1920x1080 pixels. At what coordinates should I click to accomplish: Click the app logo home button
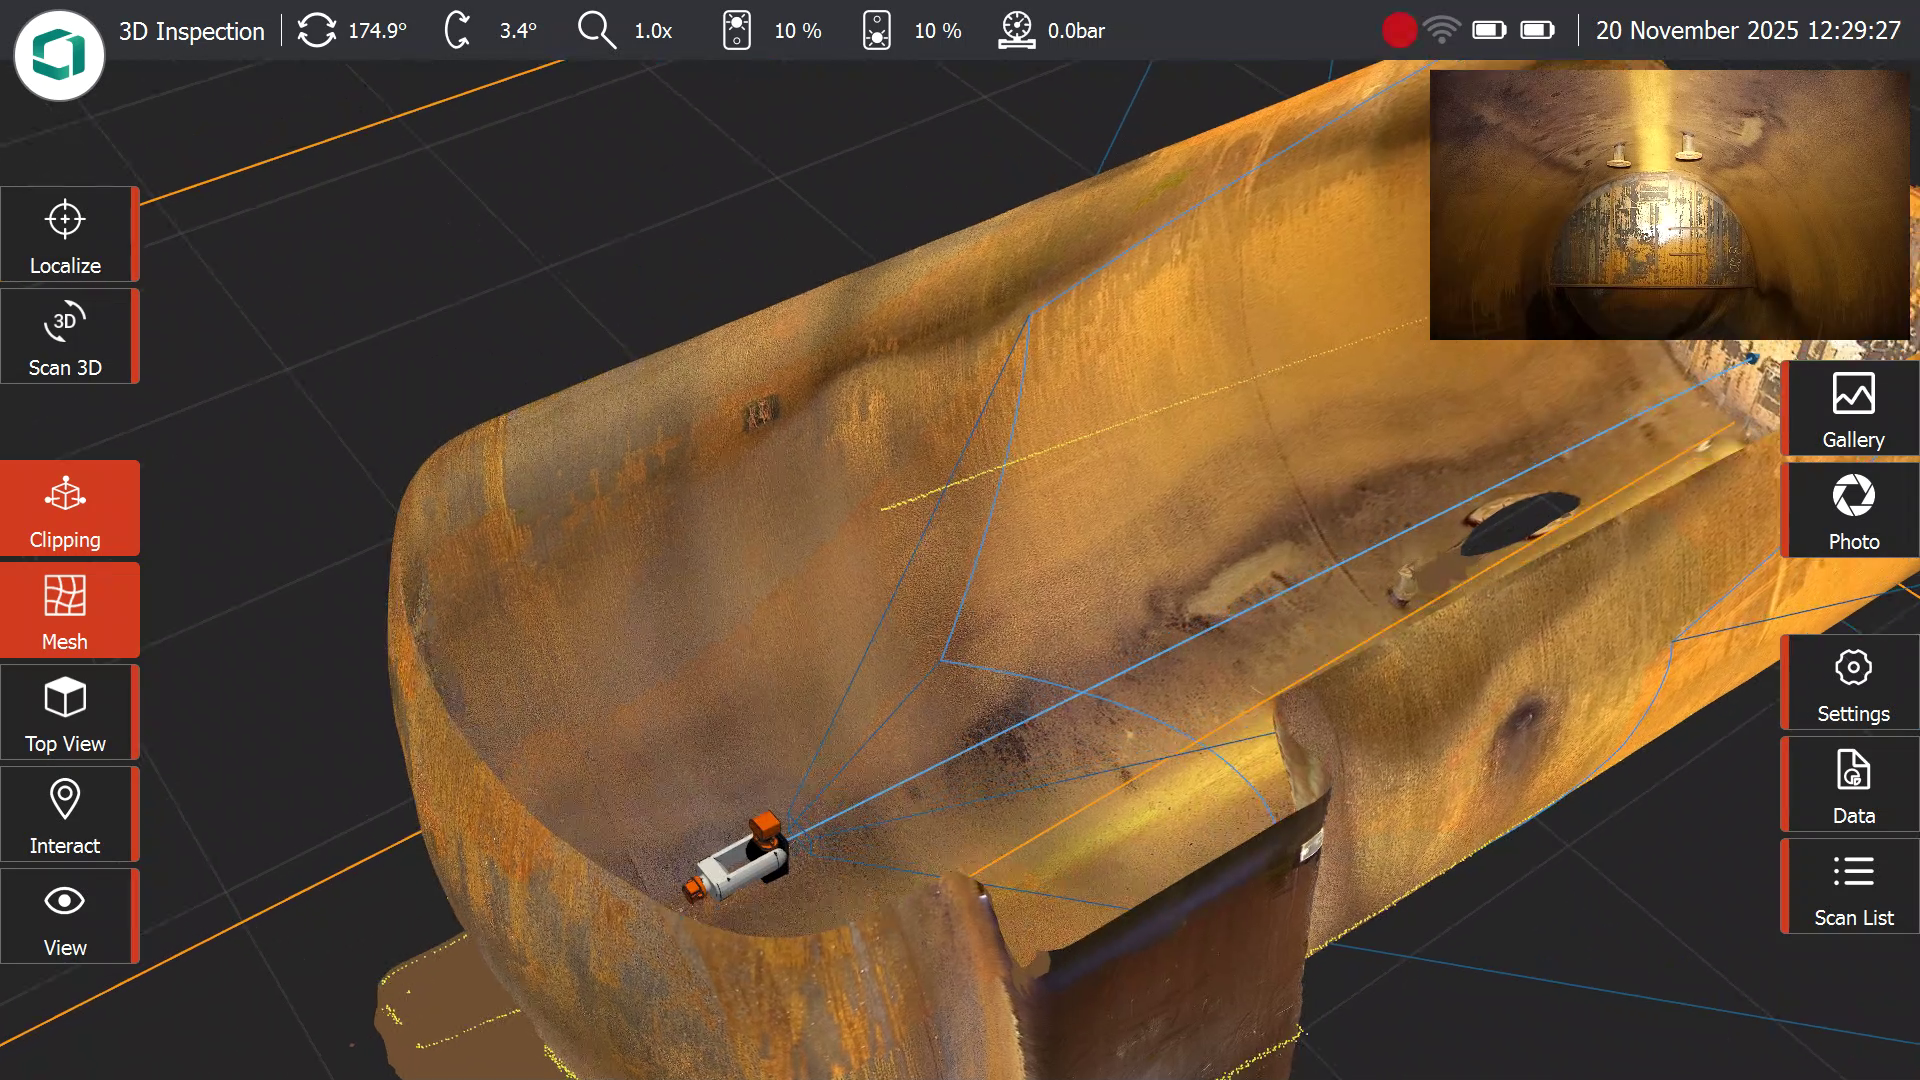59,55
